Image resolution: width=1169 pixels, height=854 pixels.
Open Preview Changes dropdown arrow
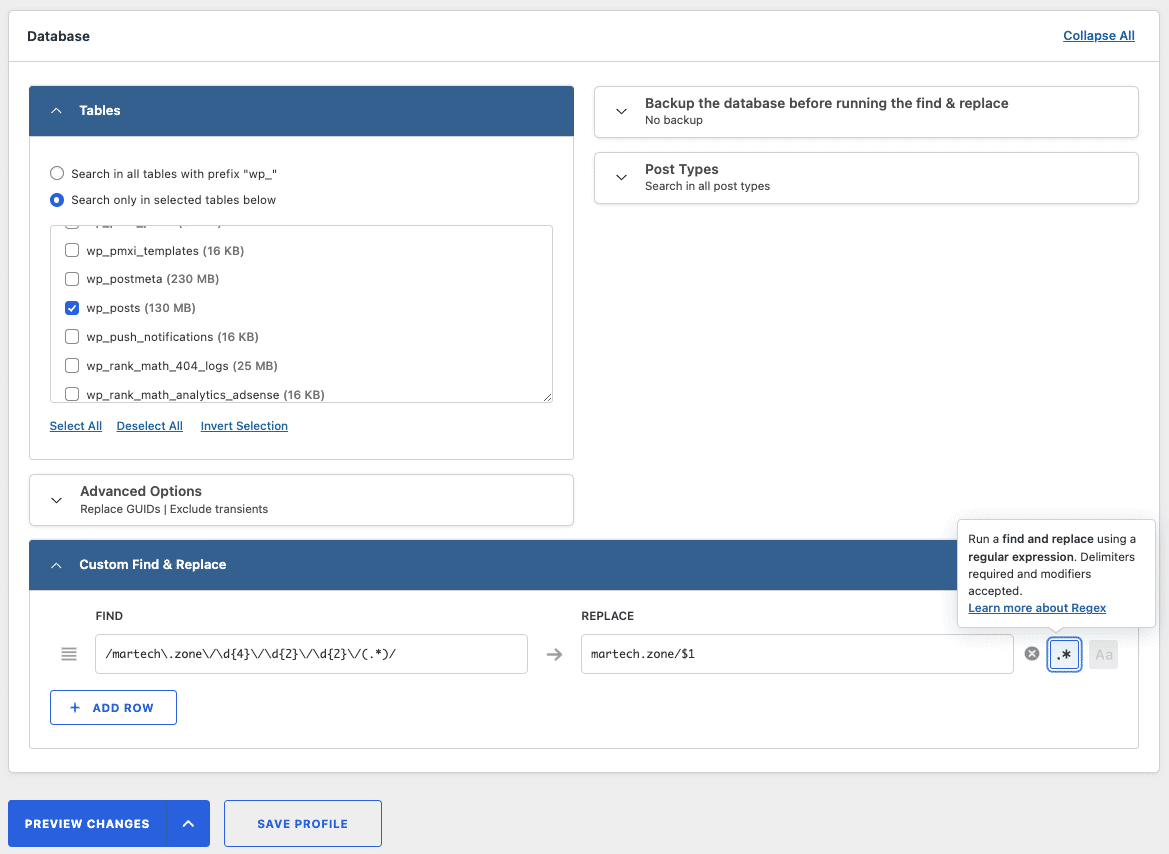pyautogui.click(x=188, y=824)
